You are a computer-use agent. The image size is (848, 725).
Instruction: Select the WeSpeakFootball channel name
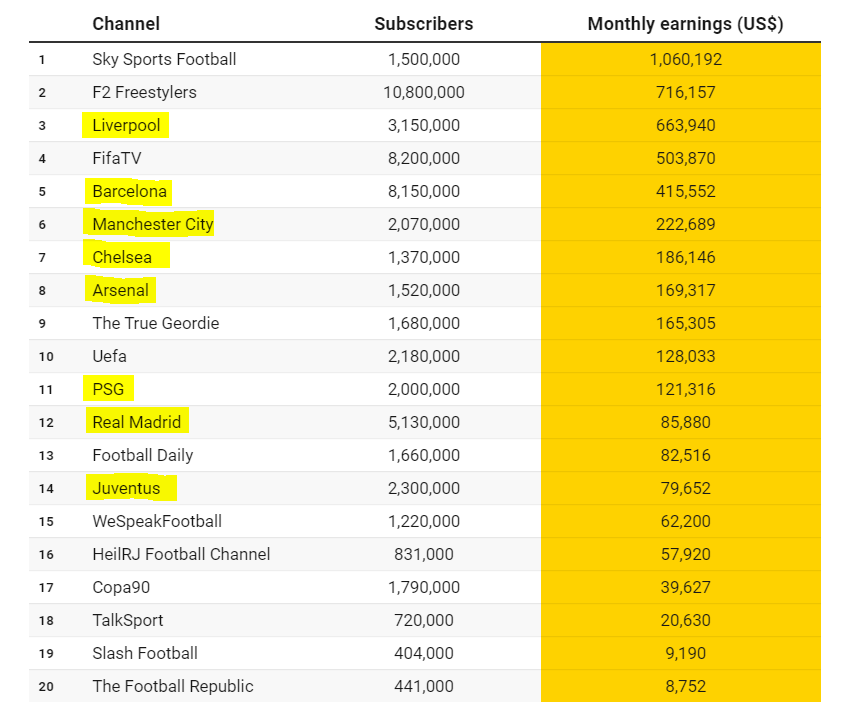coord(157,521)
